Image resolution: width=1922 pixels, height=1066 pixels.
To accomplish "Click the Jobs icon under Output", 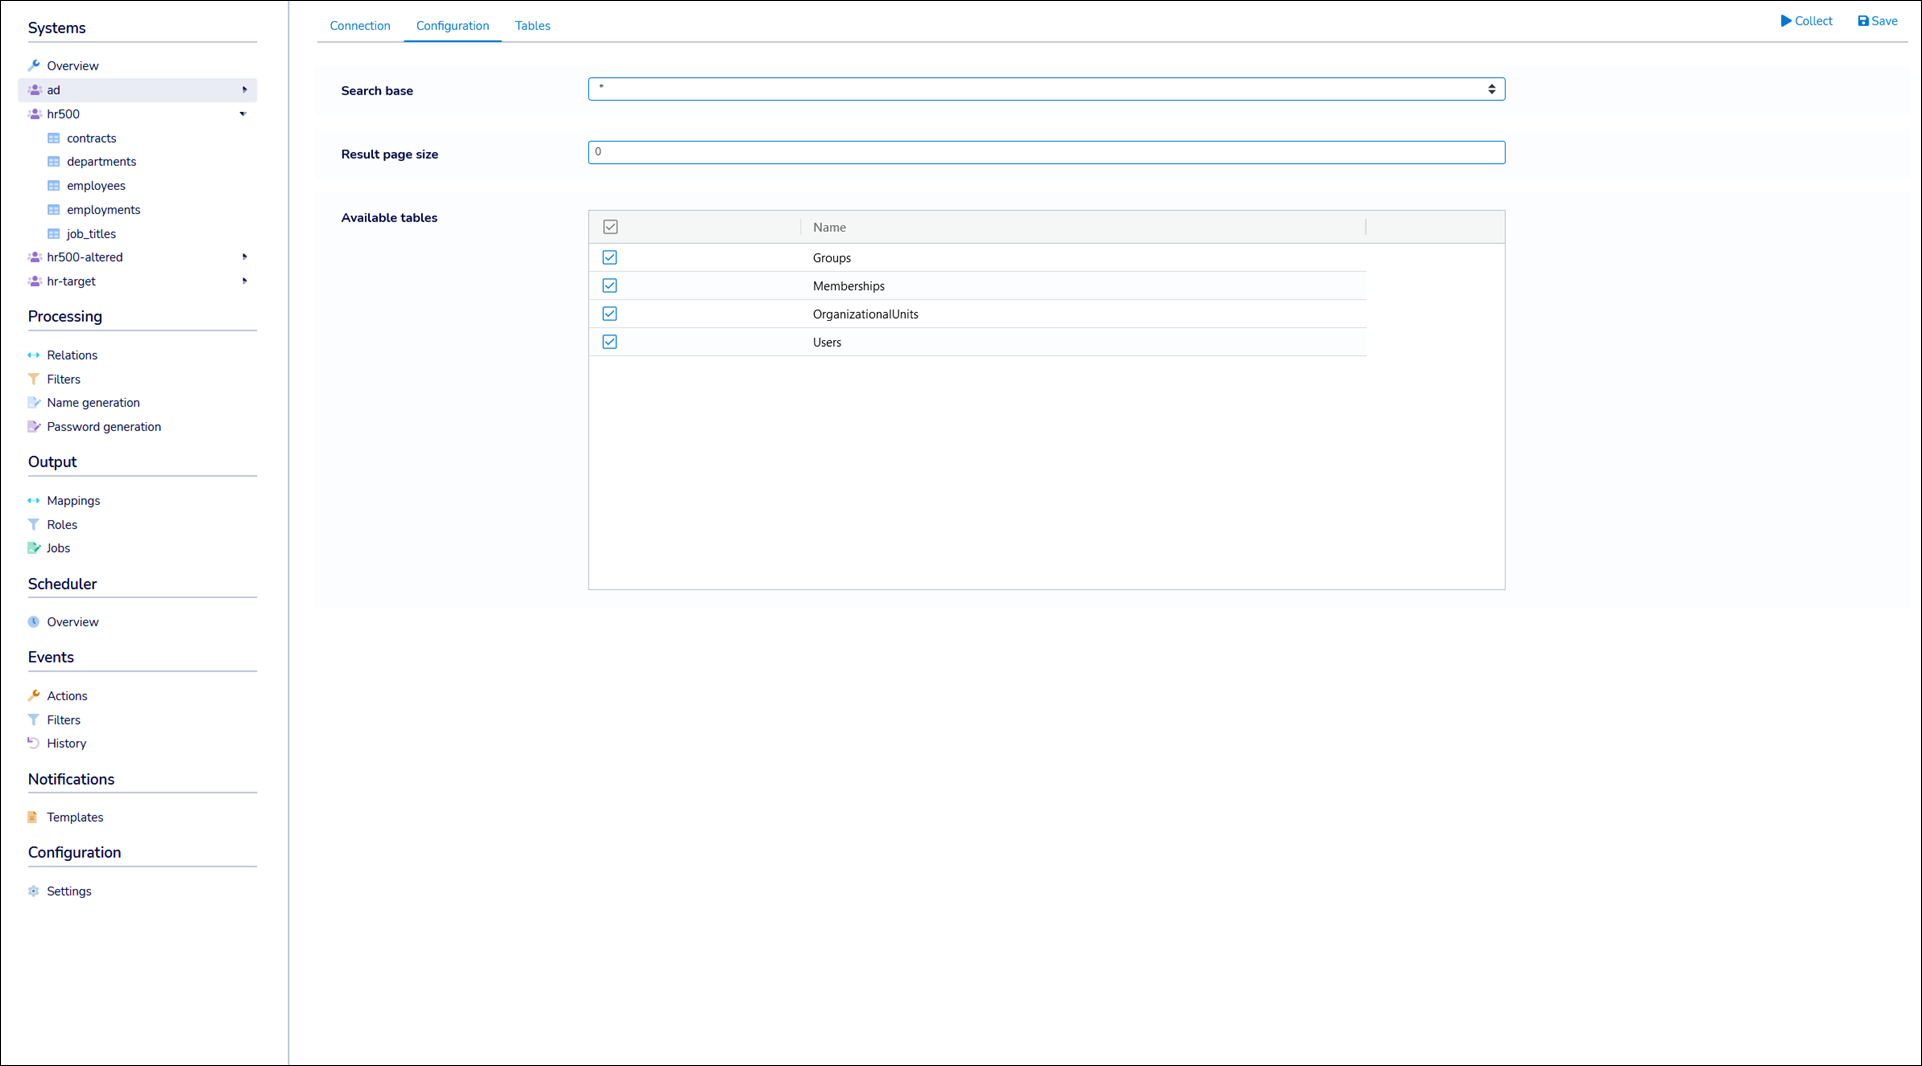I will [x=34, y=548].
